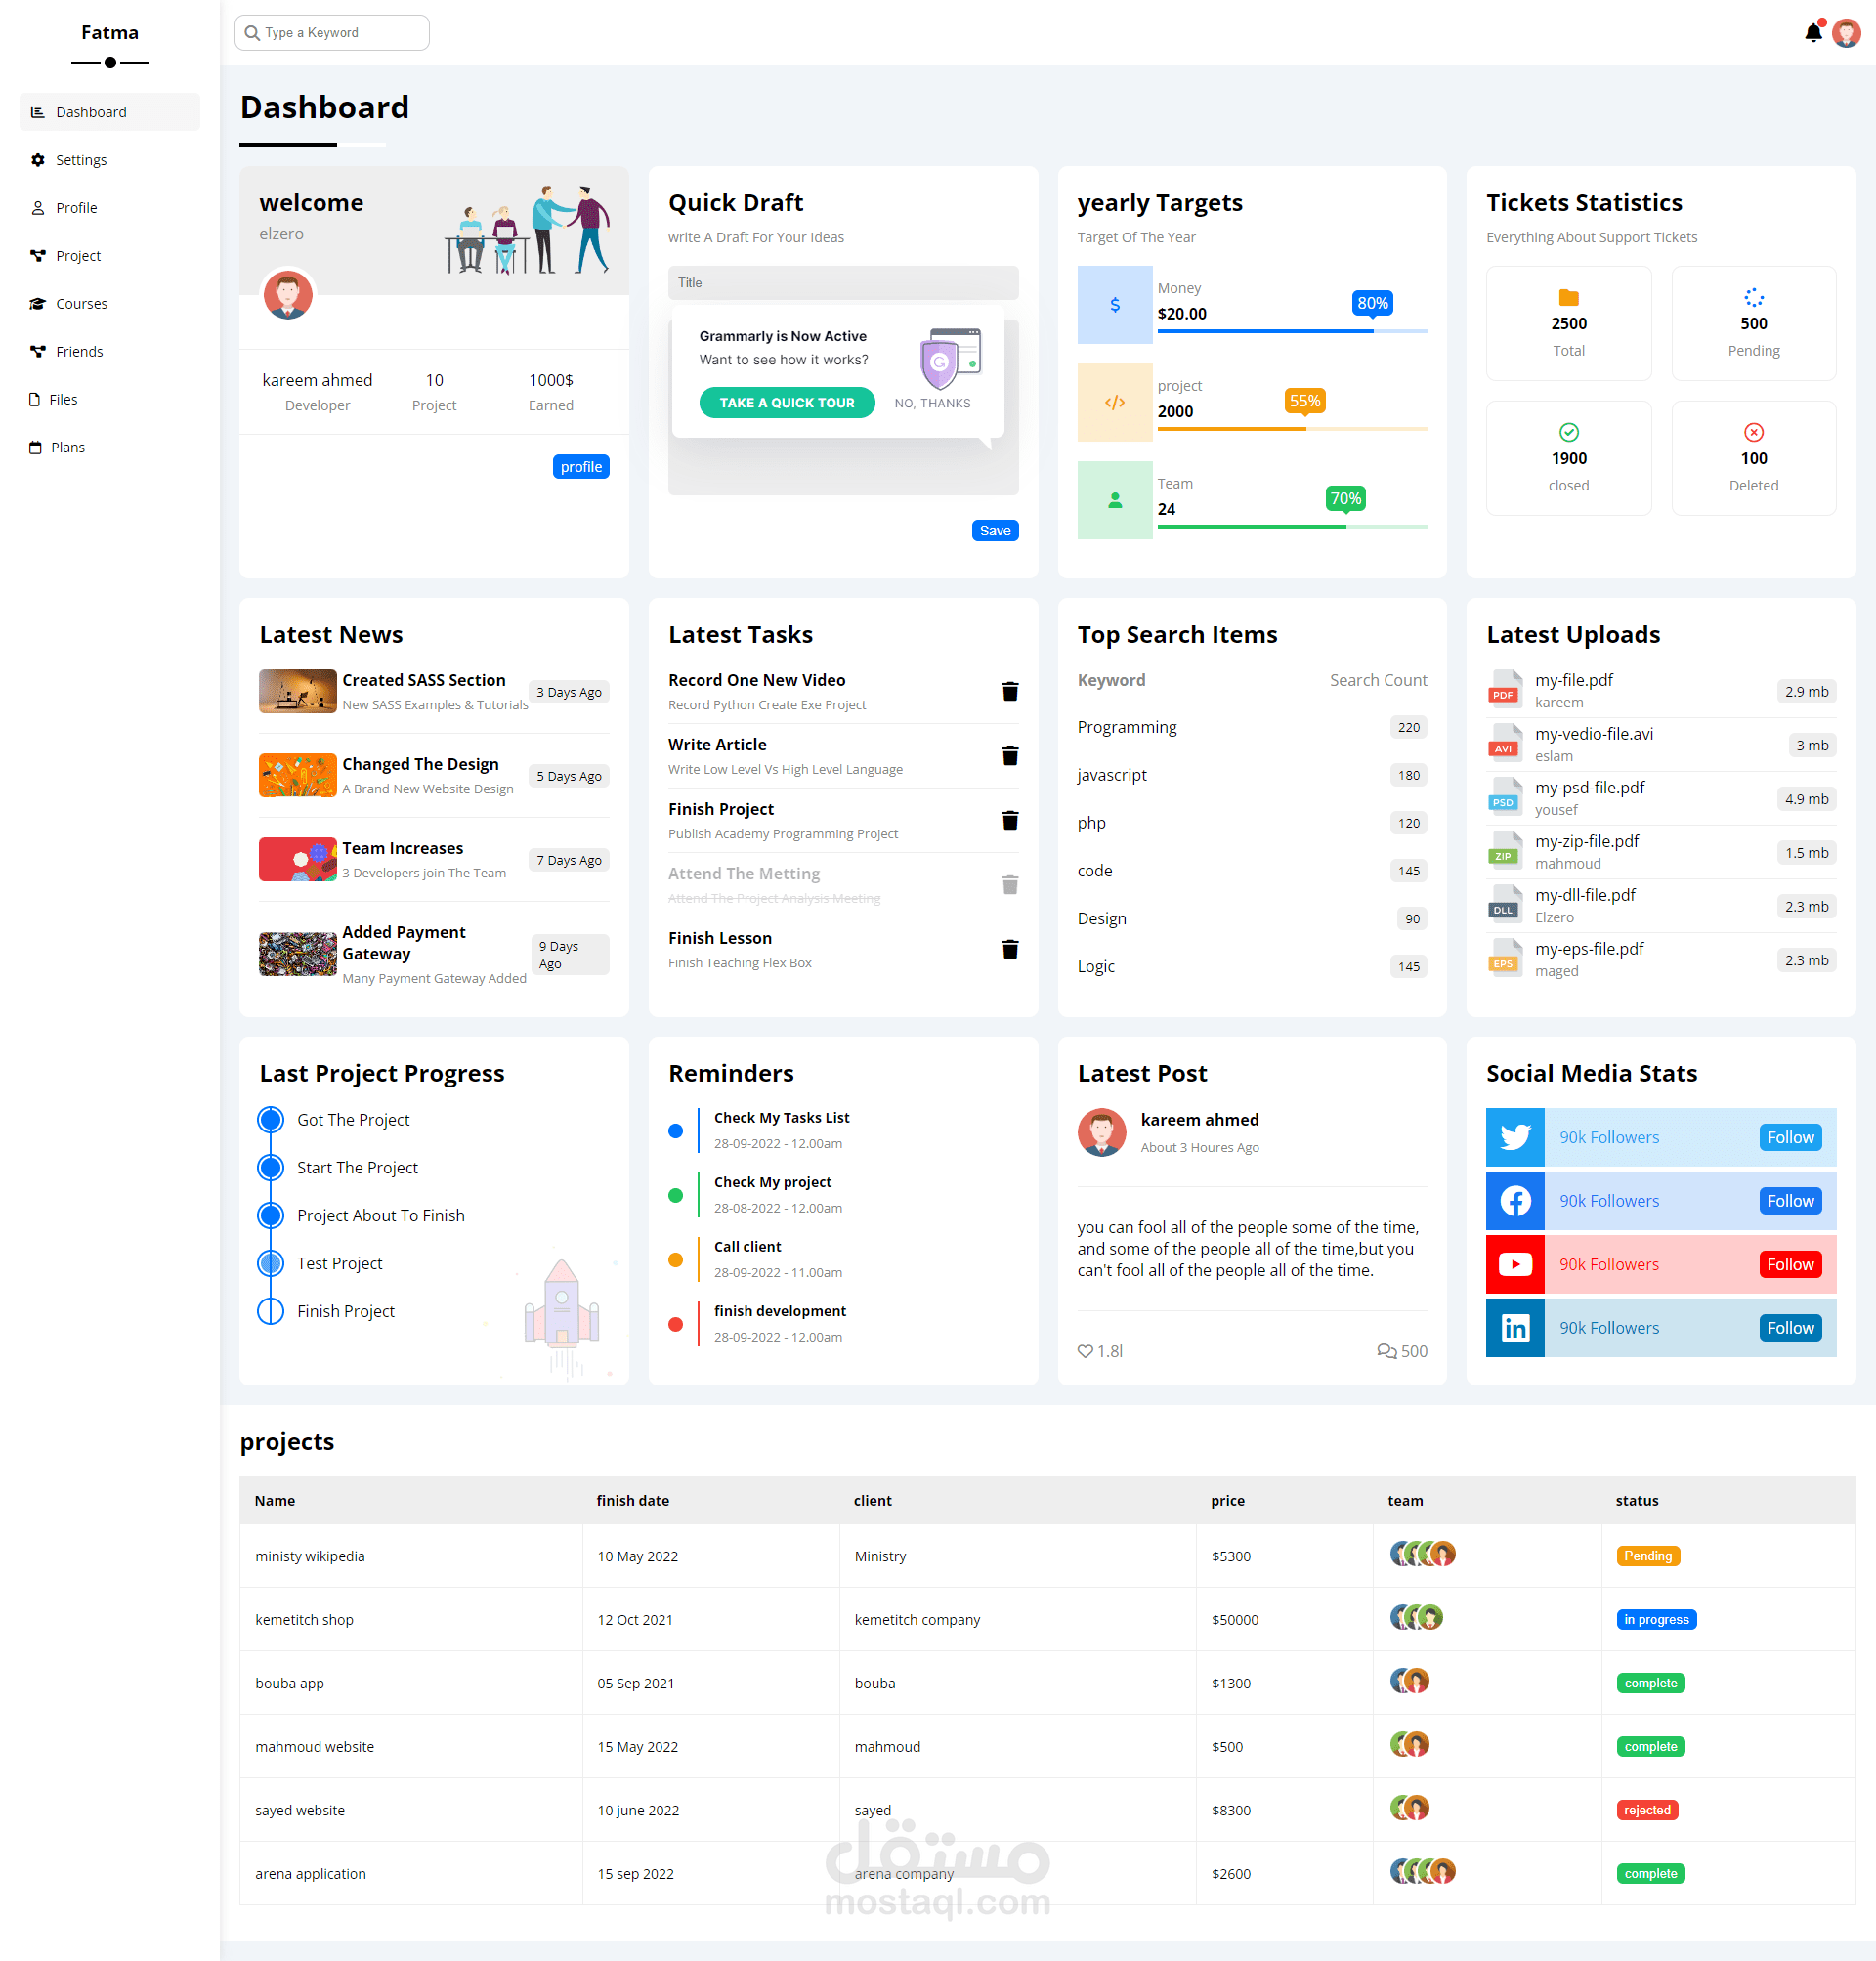Image resolution: width=1876 pixels, height=1961 pixels.
Task: Click the Money target progress bar
Action: [x=1291, y=331]
